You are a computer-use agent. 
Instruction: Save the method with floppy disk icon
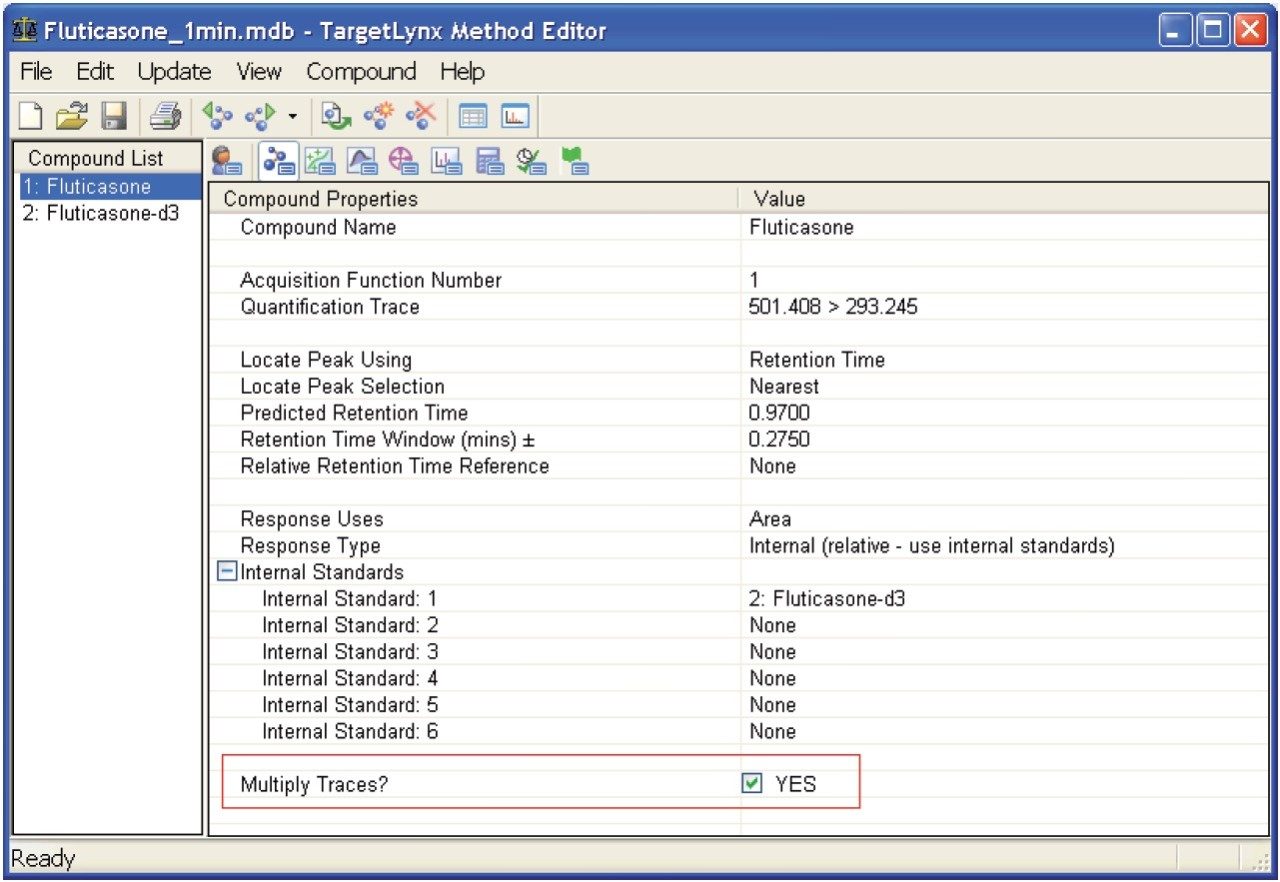click(113, 118)
